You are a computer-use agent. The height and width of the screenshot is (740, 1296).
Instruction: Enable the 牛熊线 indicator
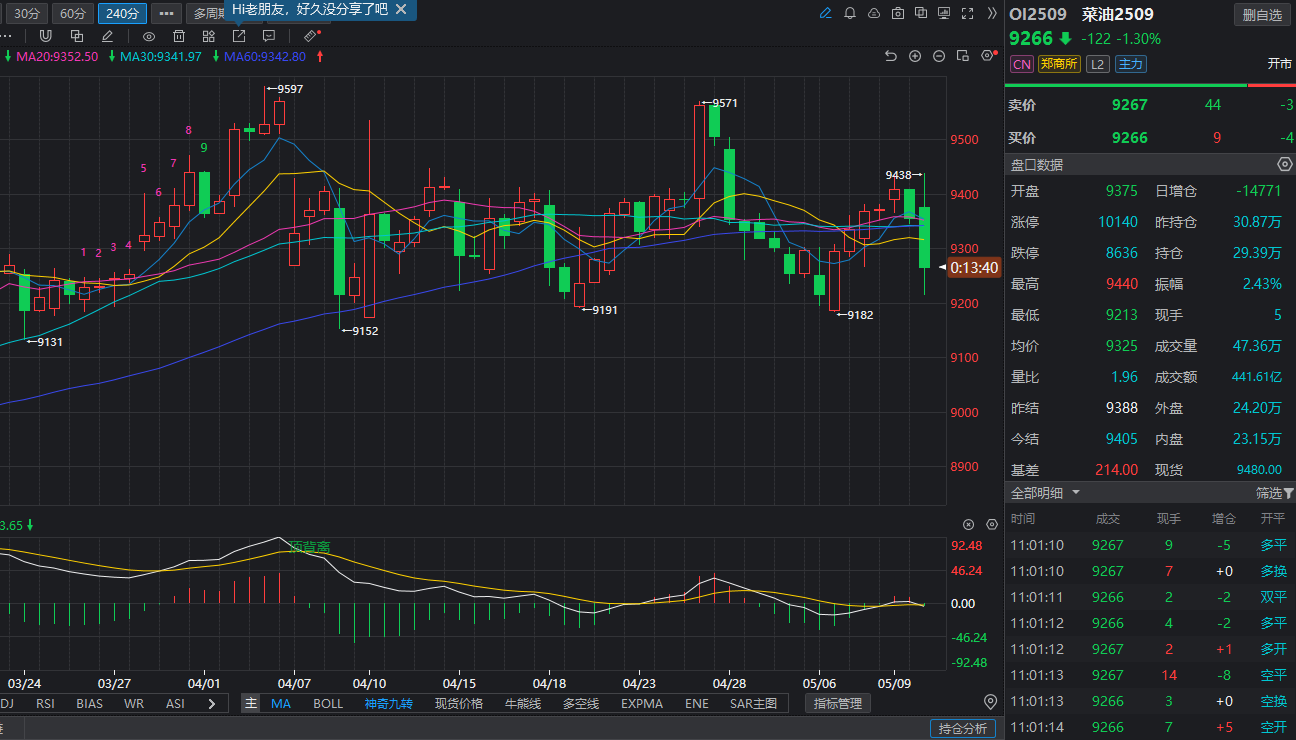[523, 703]
